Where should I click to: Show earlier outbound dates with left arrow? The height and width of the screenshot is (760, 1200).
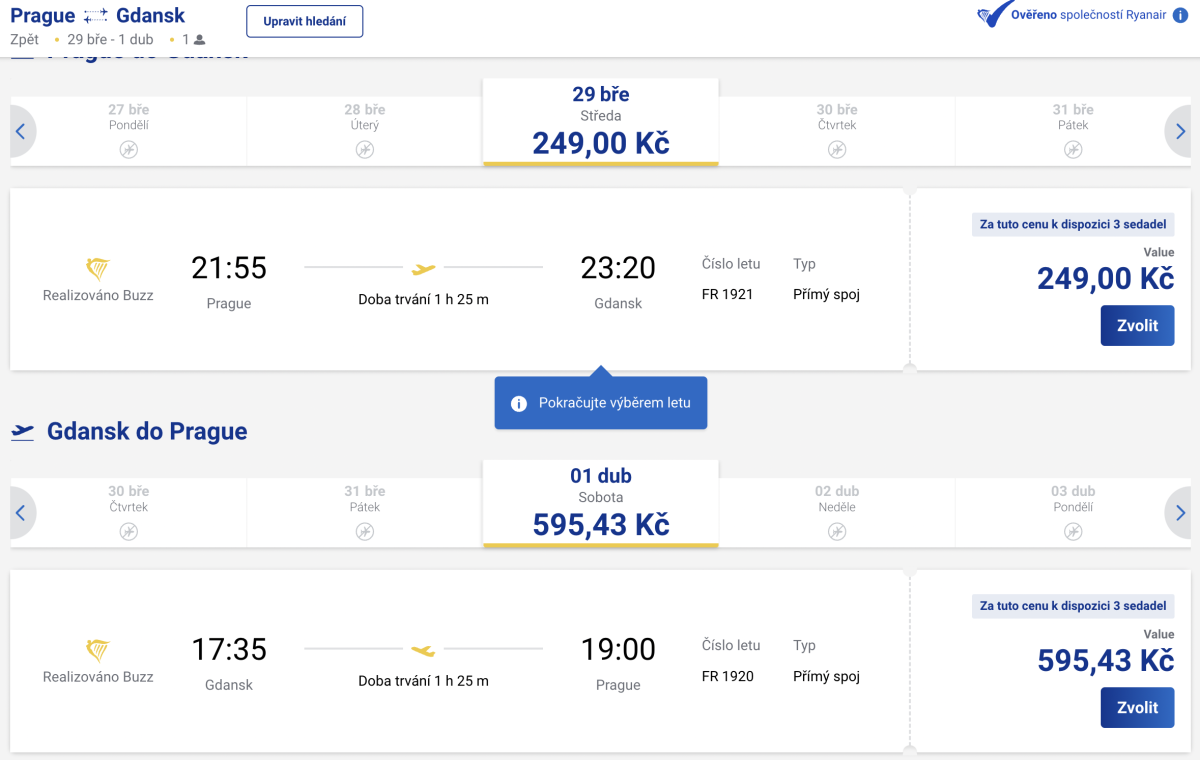click(21, 131)
